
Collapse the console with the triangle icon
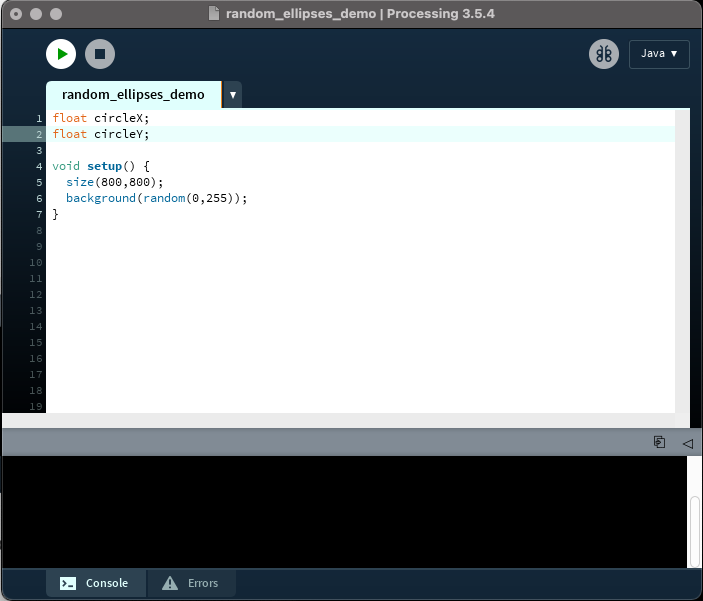[x=688, y=444]
